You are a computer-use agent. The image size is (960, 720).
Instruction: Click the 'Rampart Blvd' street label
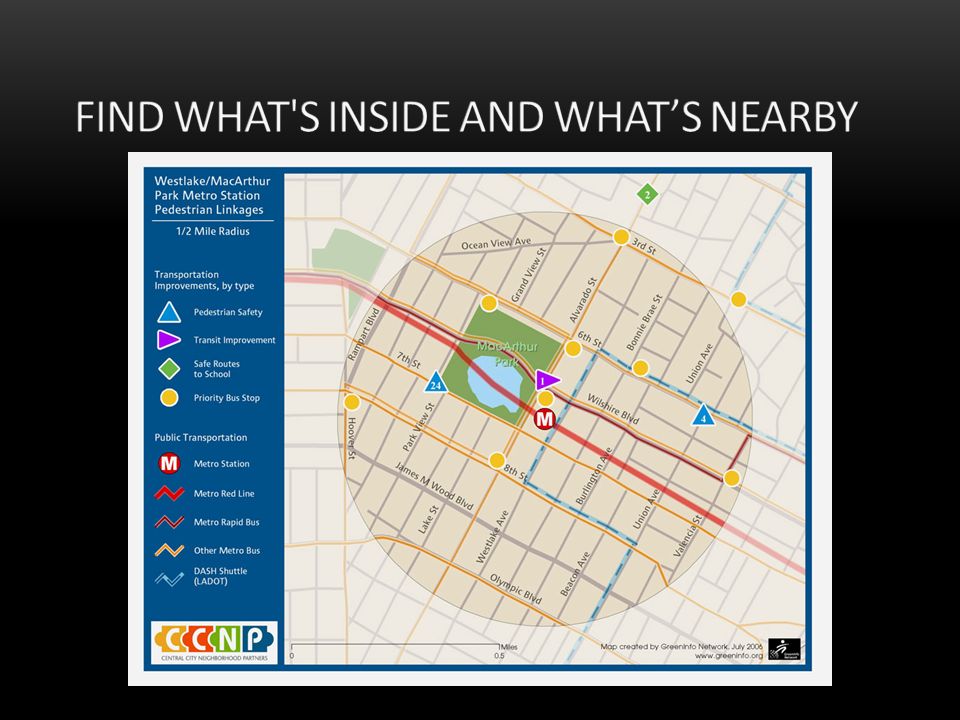coord(364,334)
